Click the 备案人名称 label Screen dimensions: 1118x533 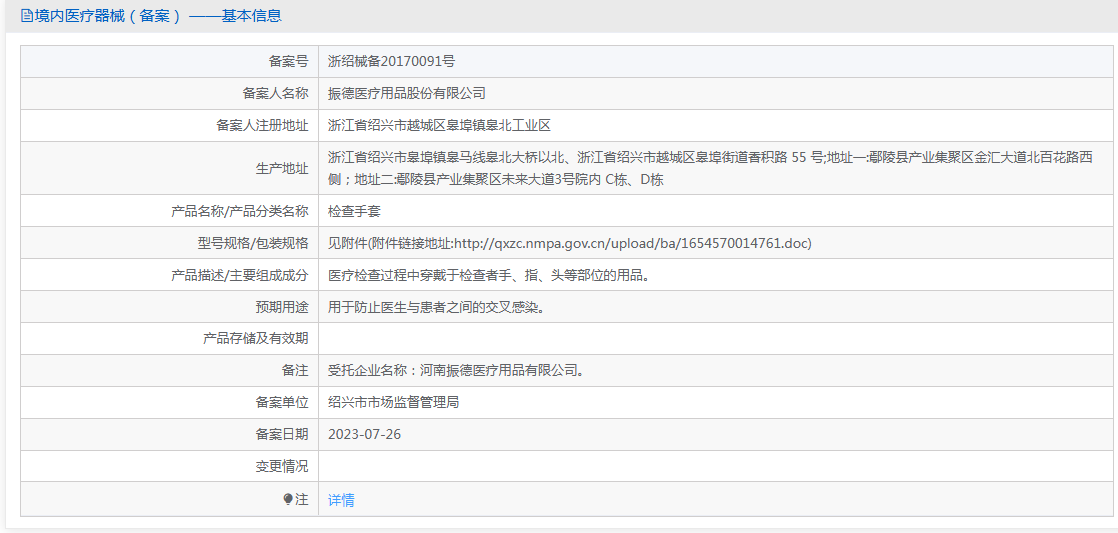pyautogui.click(x=276, y=93)
